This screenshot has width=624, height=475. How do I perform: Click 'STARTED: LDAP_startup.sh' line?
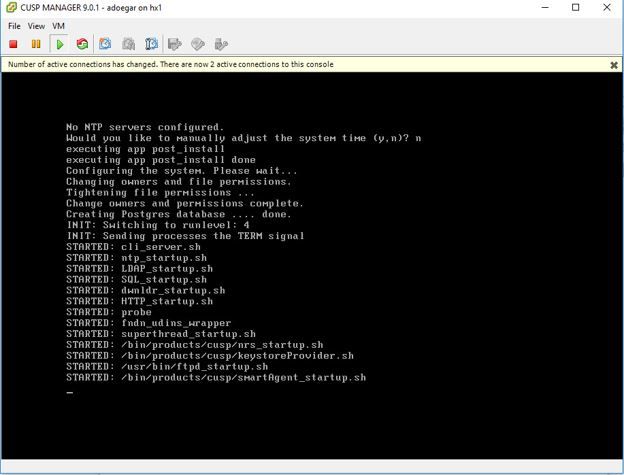coord(140,269)
